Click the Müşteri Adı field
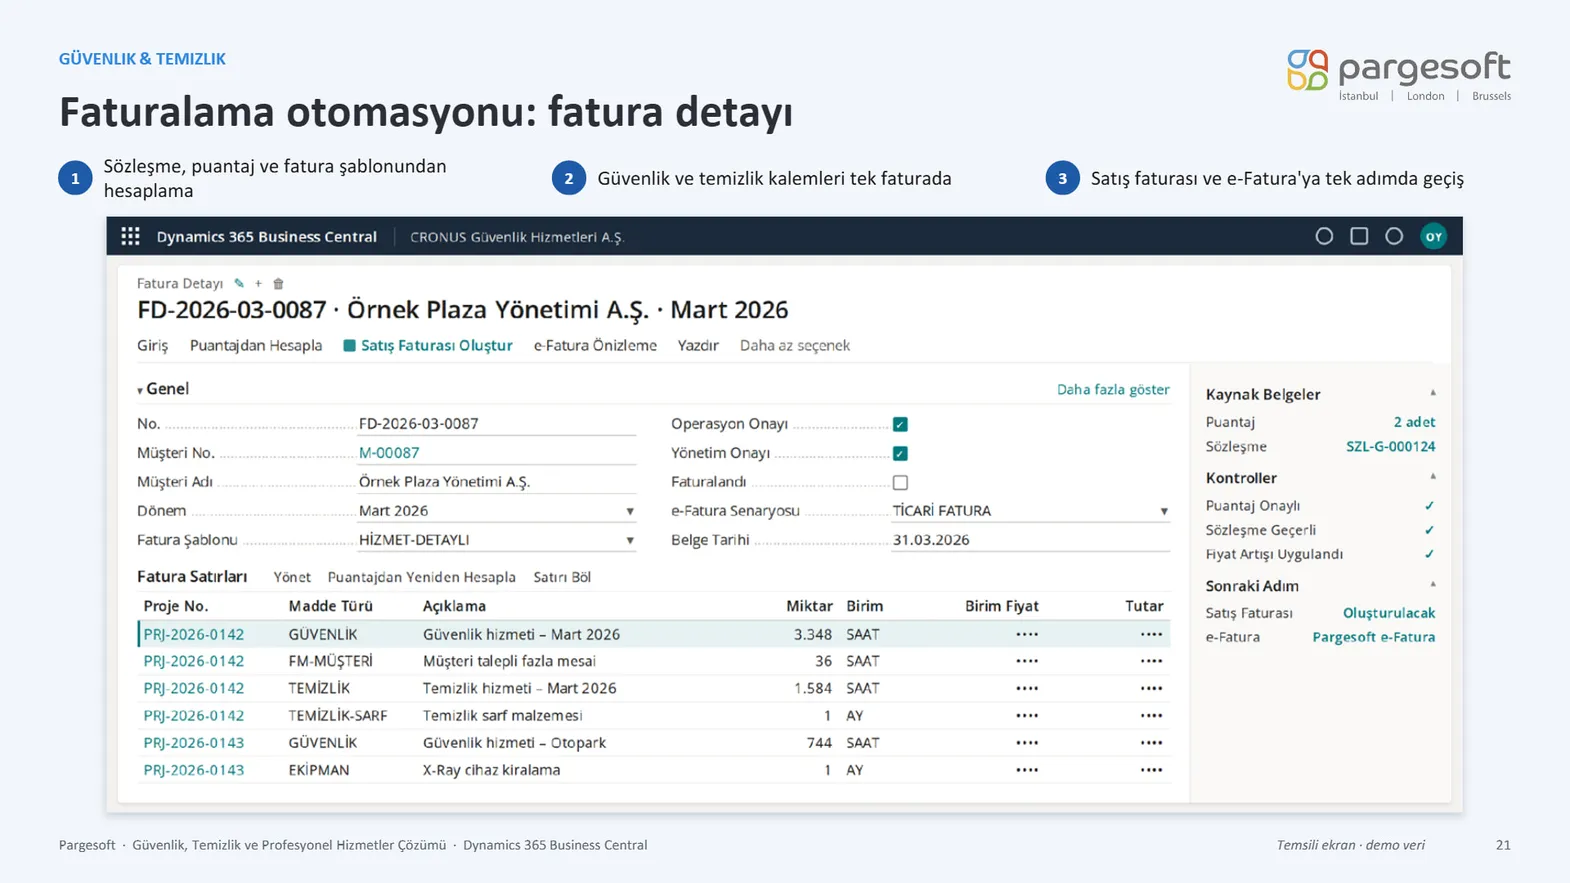 tap(497, 482)
